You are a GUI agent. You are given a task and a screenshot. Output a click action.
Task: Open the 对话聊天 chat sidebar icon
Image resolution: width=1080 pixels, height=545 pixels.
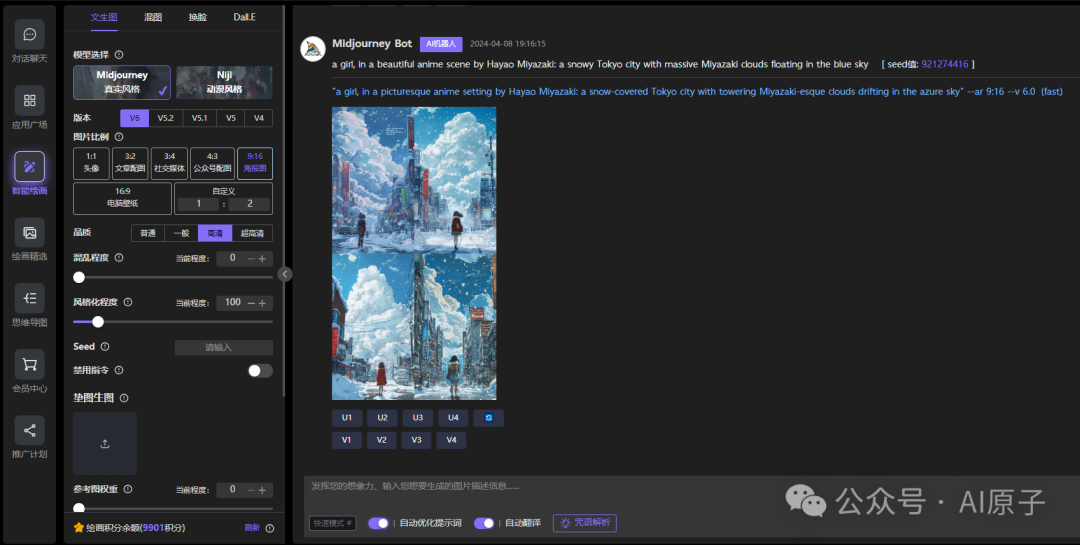[30, 34]
